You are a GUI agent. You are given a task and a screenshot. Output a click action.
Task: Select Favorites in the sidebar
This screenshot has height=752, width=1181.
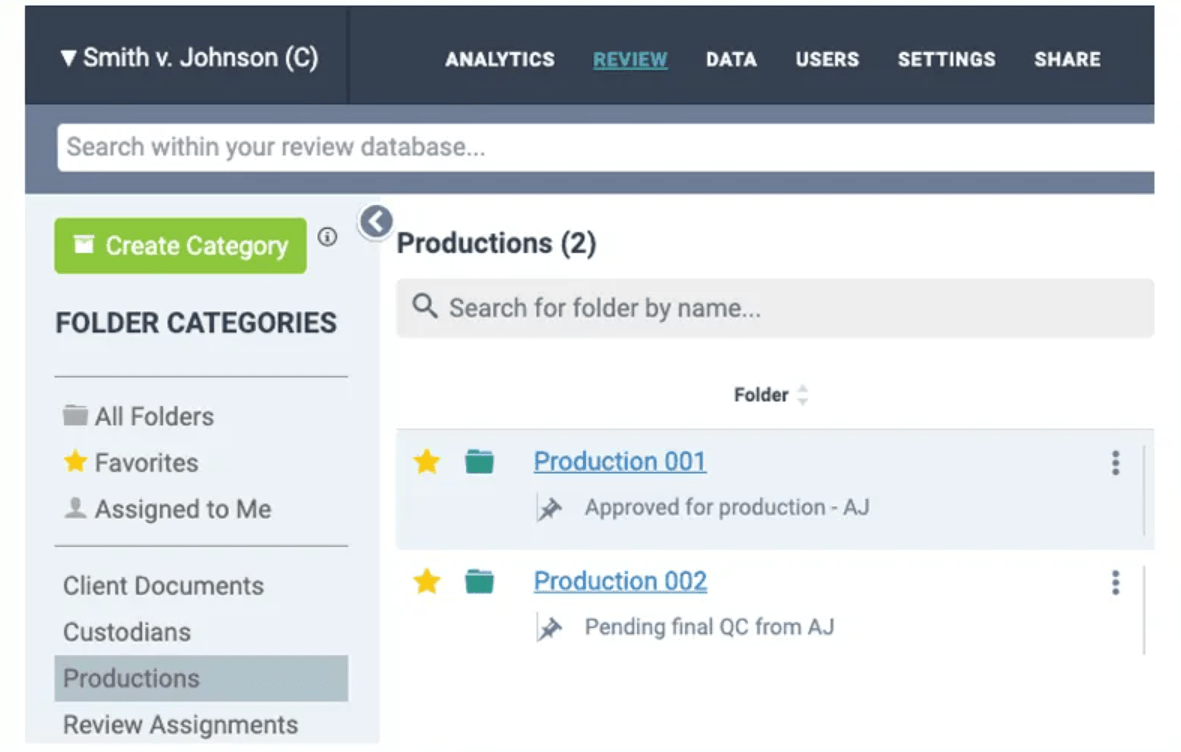coord(131,462)
